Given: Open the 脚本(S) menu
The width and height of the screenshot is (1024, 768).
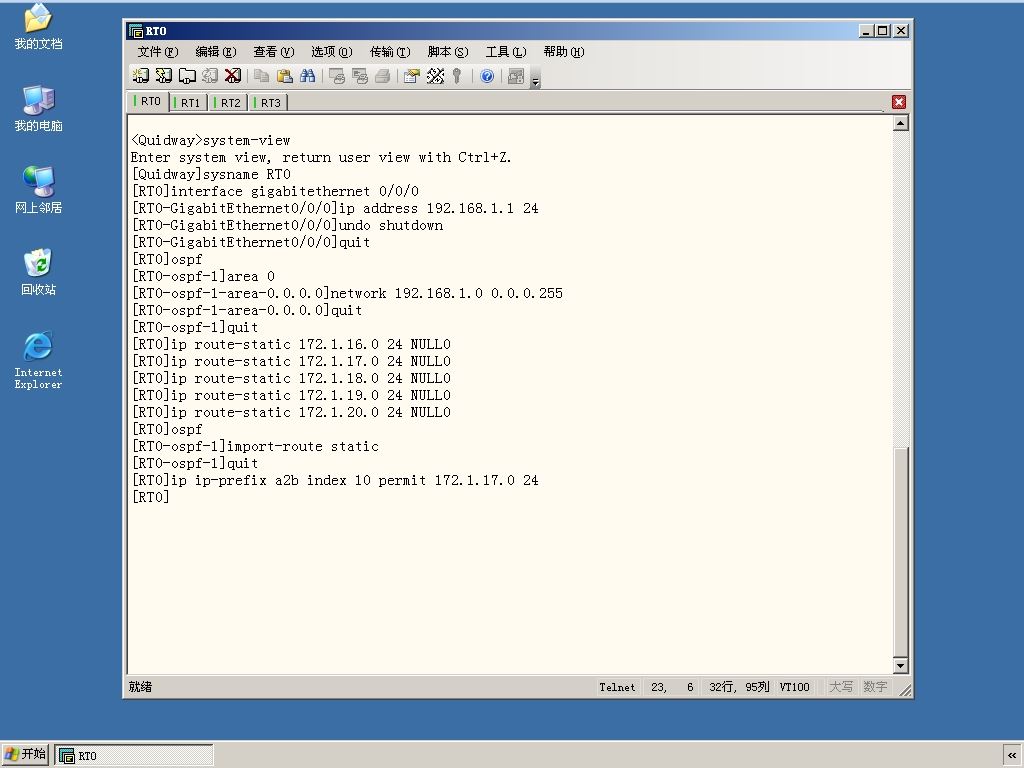Looking at the screenshot, I should click(x=448, y=52).
